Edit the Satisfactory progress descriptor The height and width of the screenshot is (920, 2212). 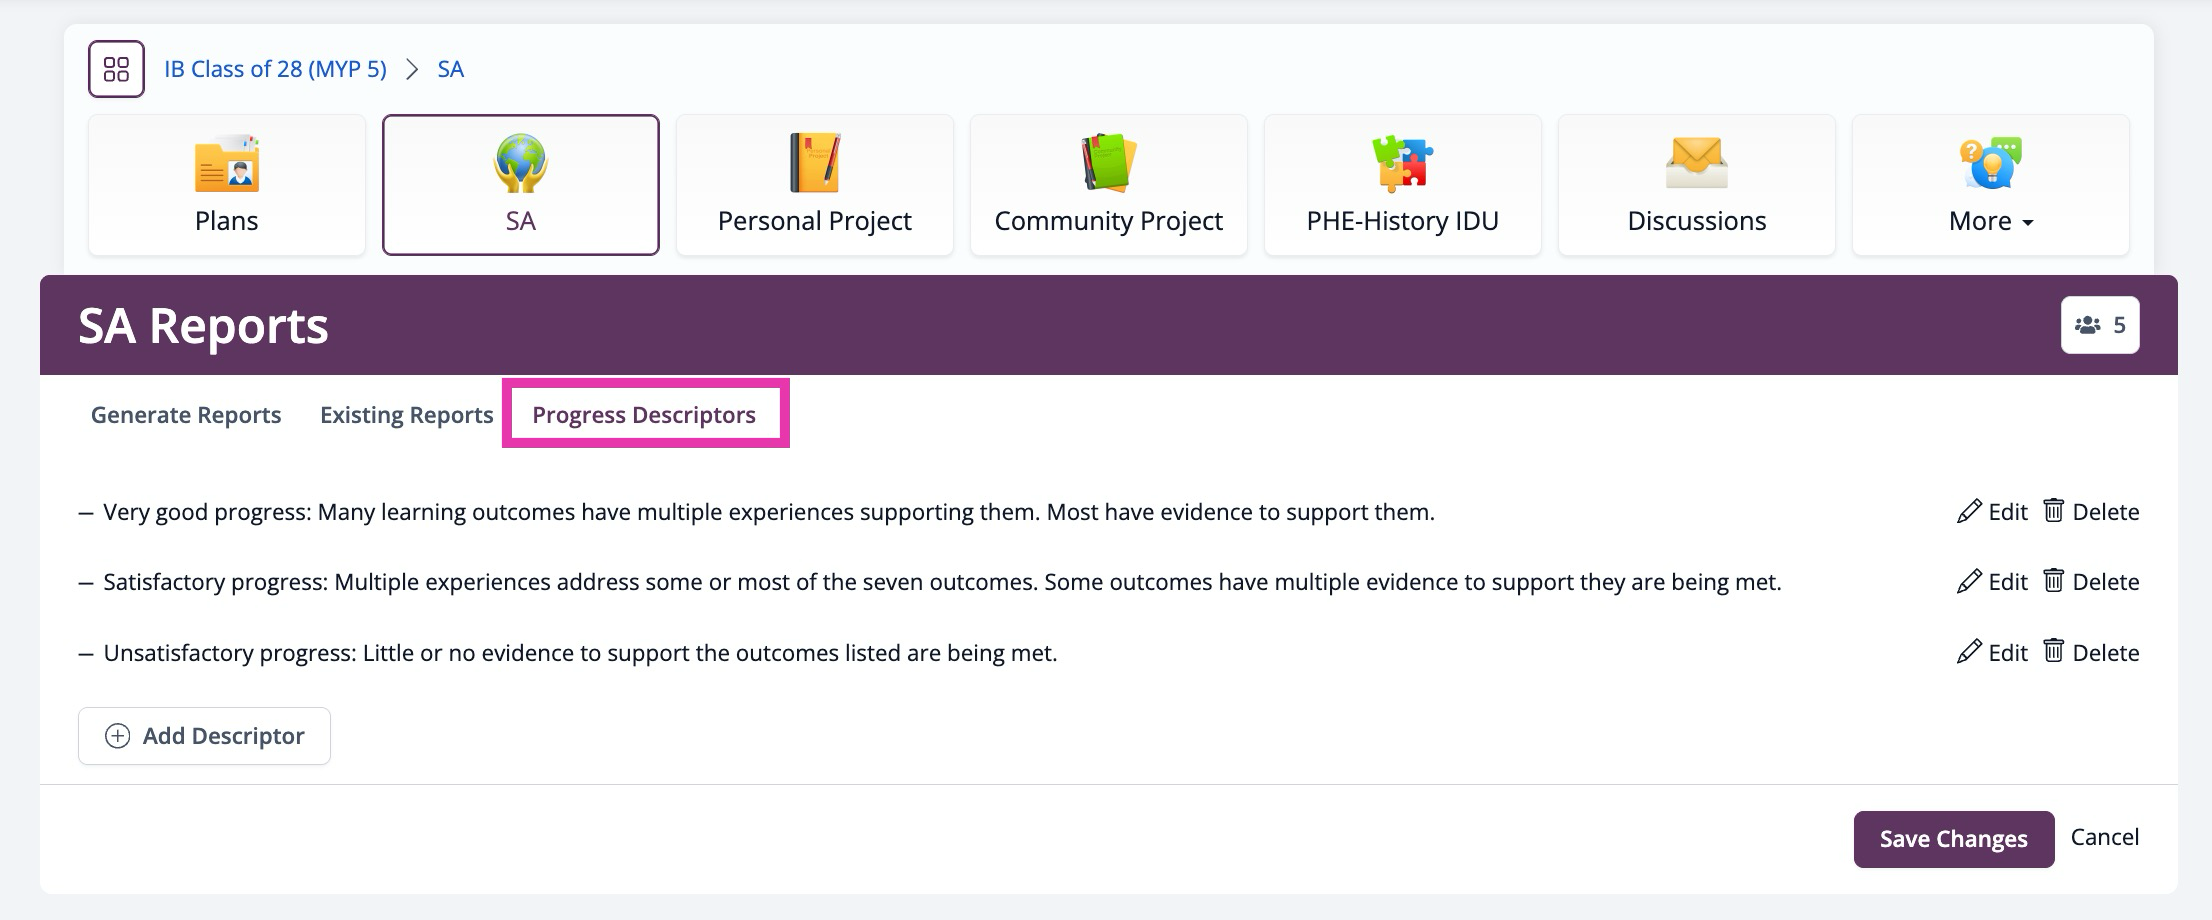click(1992, 582)
